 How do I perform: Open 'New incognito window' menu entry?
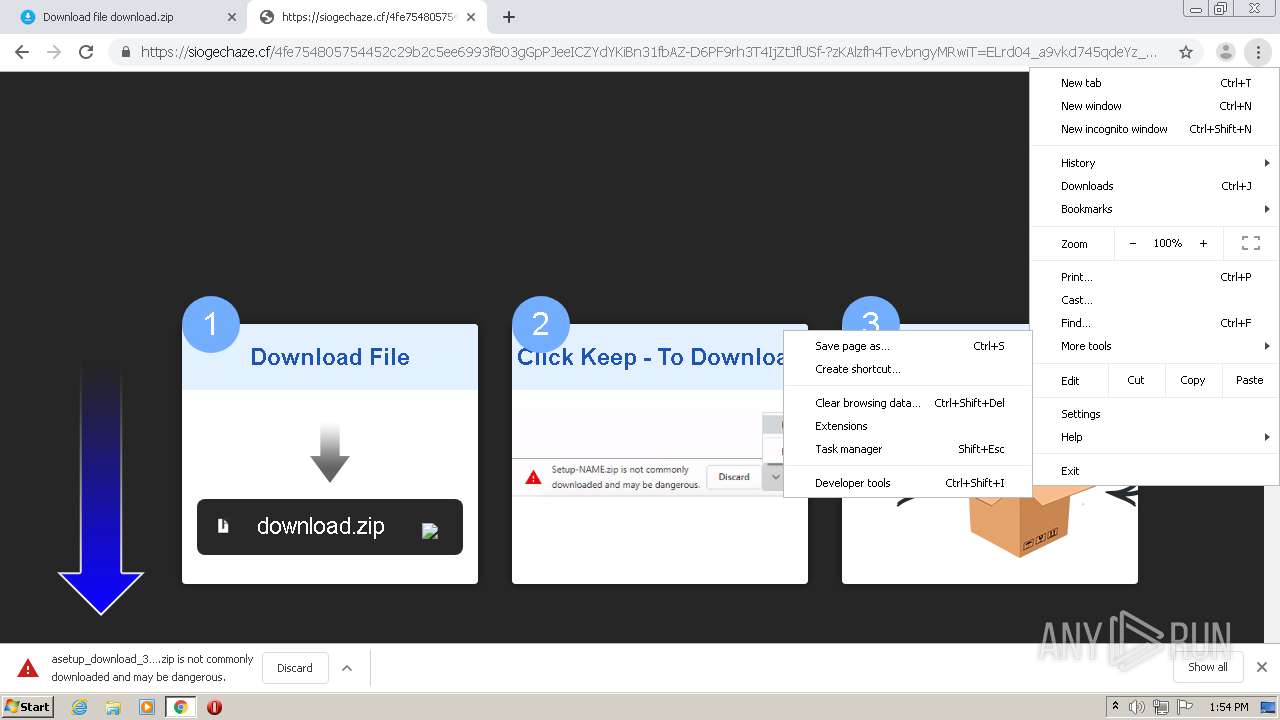tap(1154, 129)
